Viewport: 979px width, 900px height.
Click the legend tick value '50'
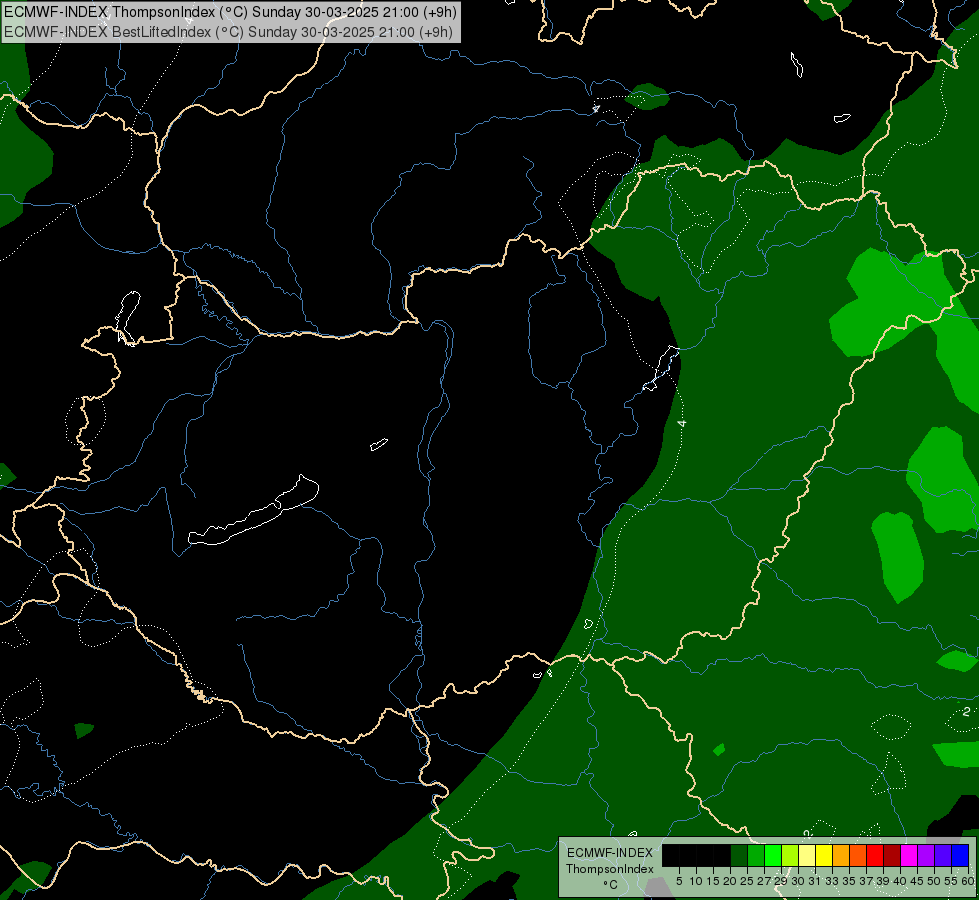(x=934, y=881)
